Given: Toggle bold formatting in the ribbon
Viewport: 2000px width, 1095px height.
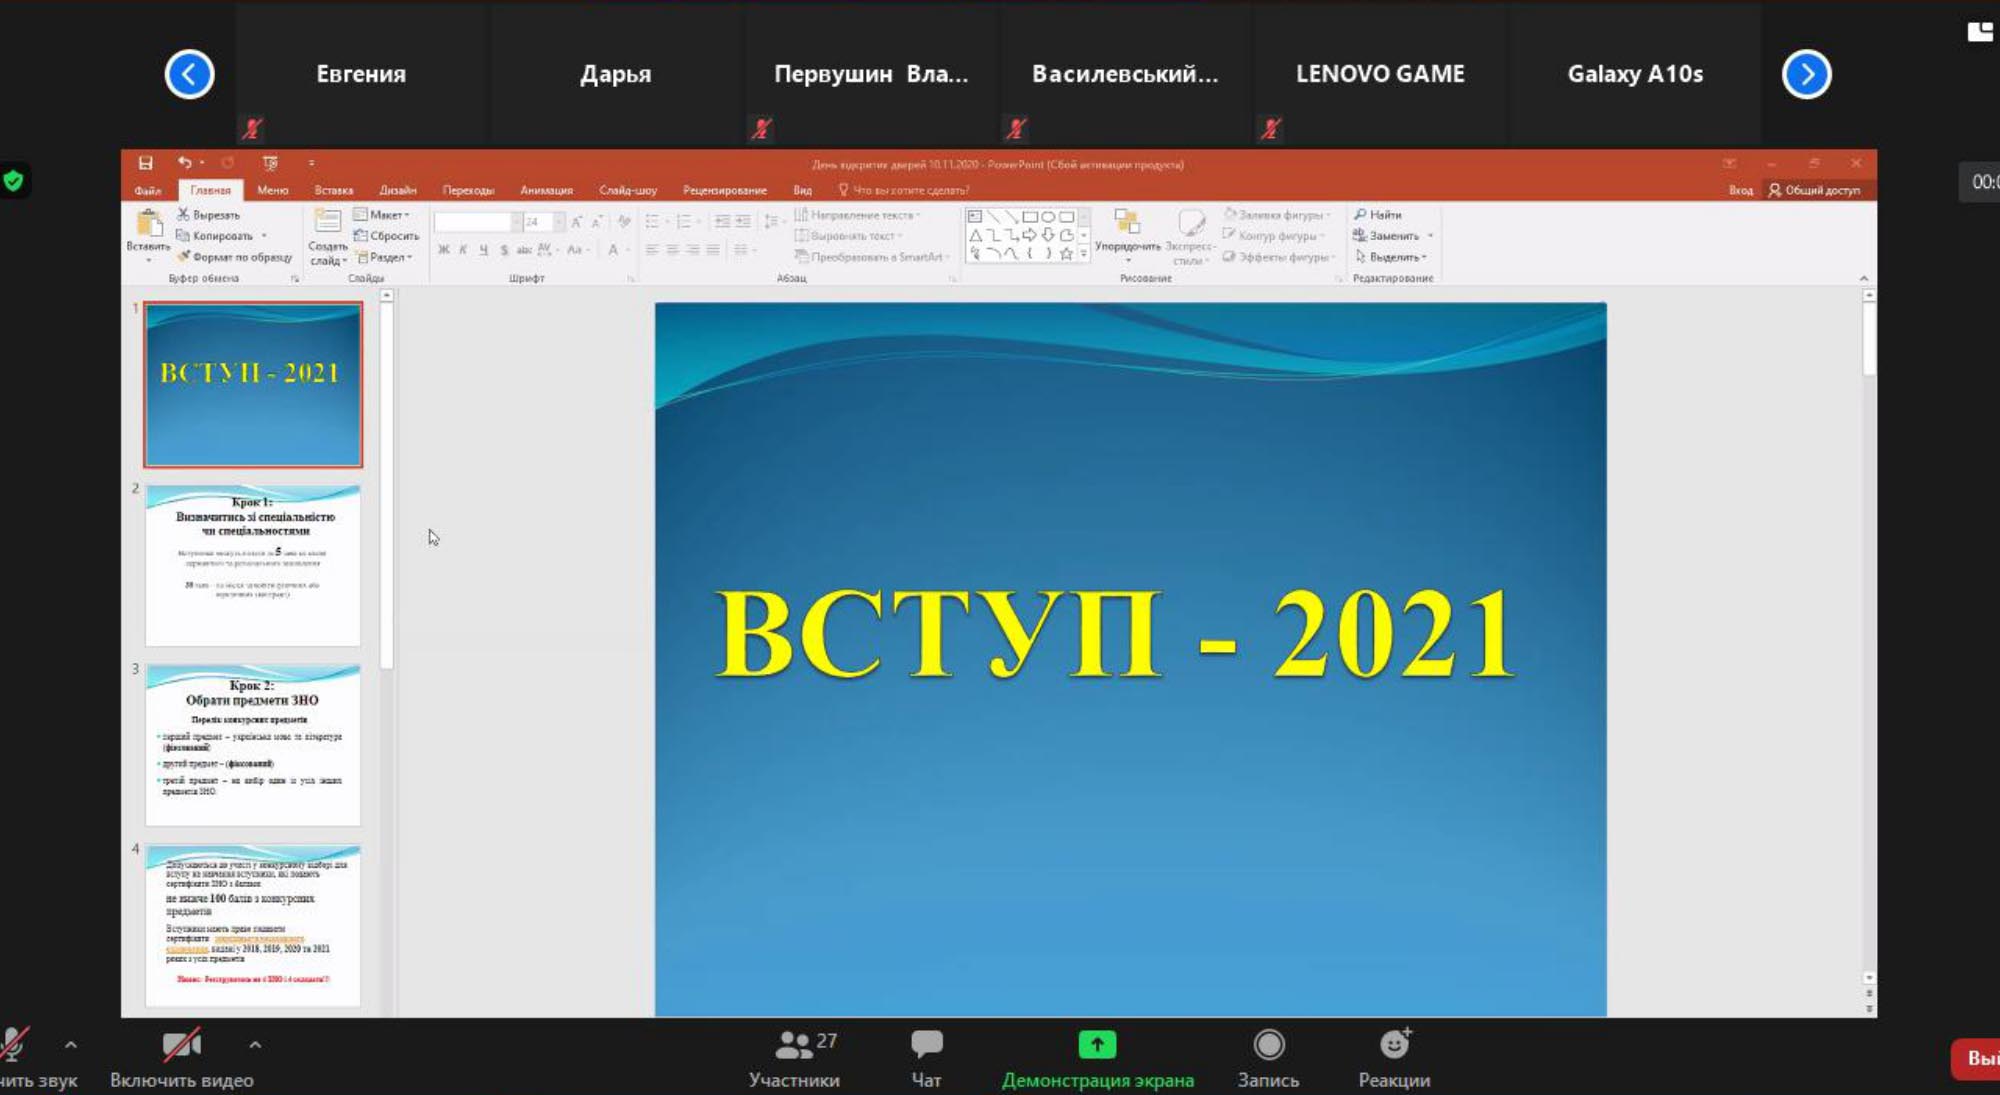Looking at the screenshot, I should click(x=443, y=250).
